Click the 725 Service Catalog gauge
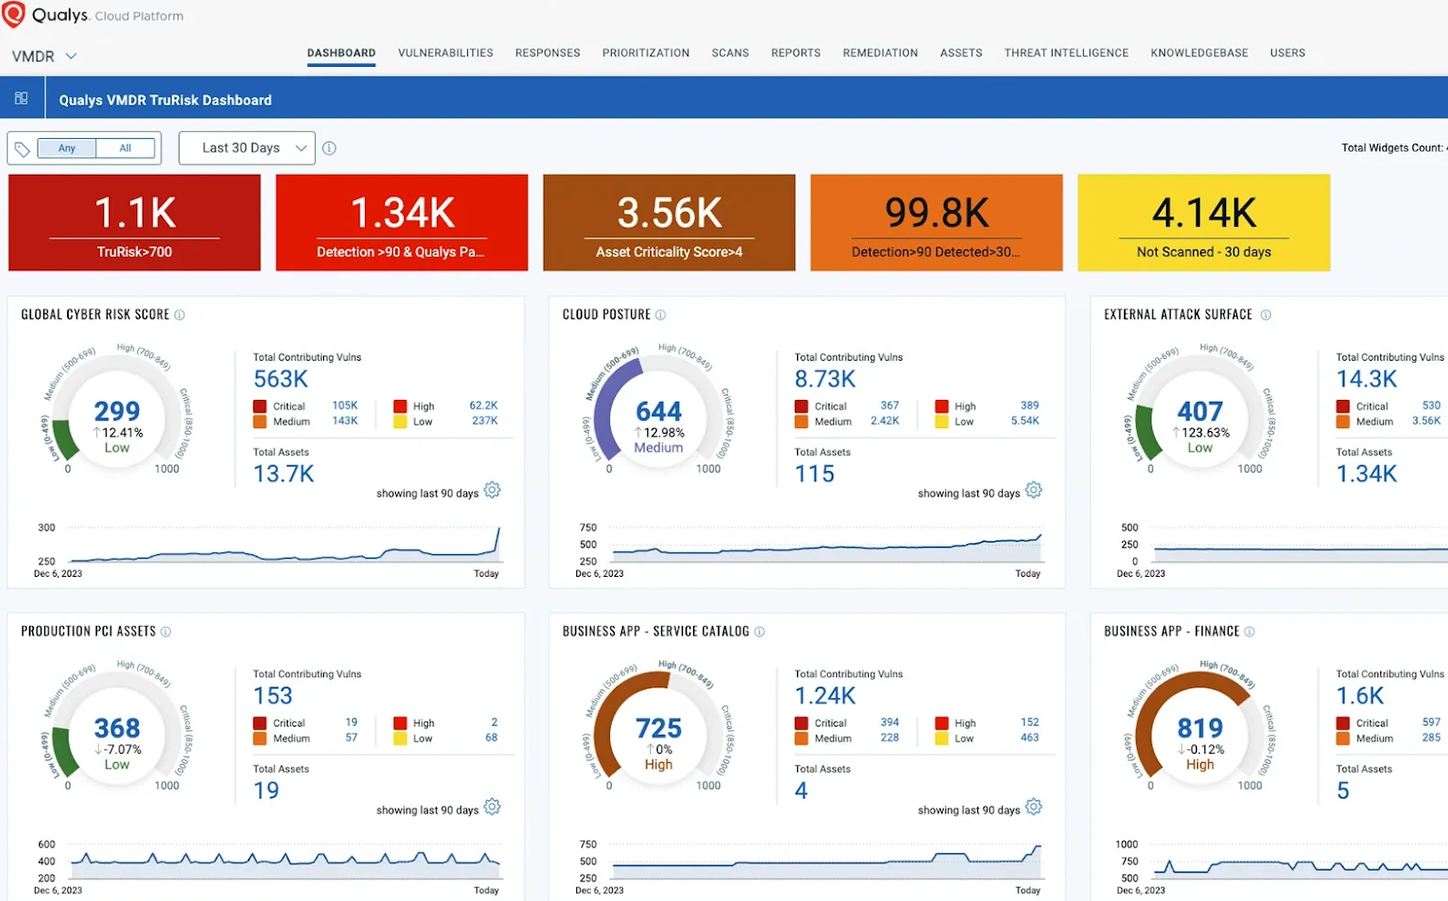 click(659, 728)
